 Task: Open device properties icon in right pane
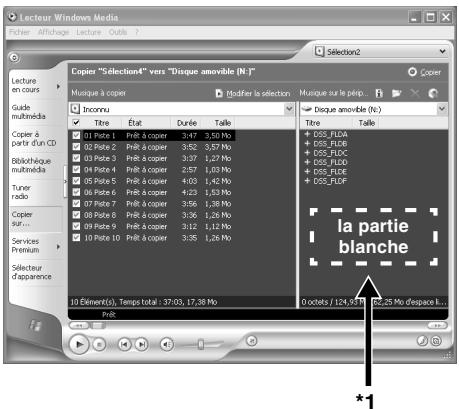pos(379,93)
